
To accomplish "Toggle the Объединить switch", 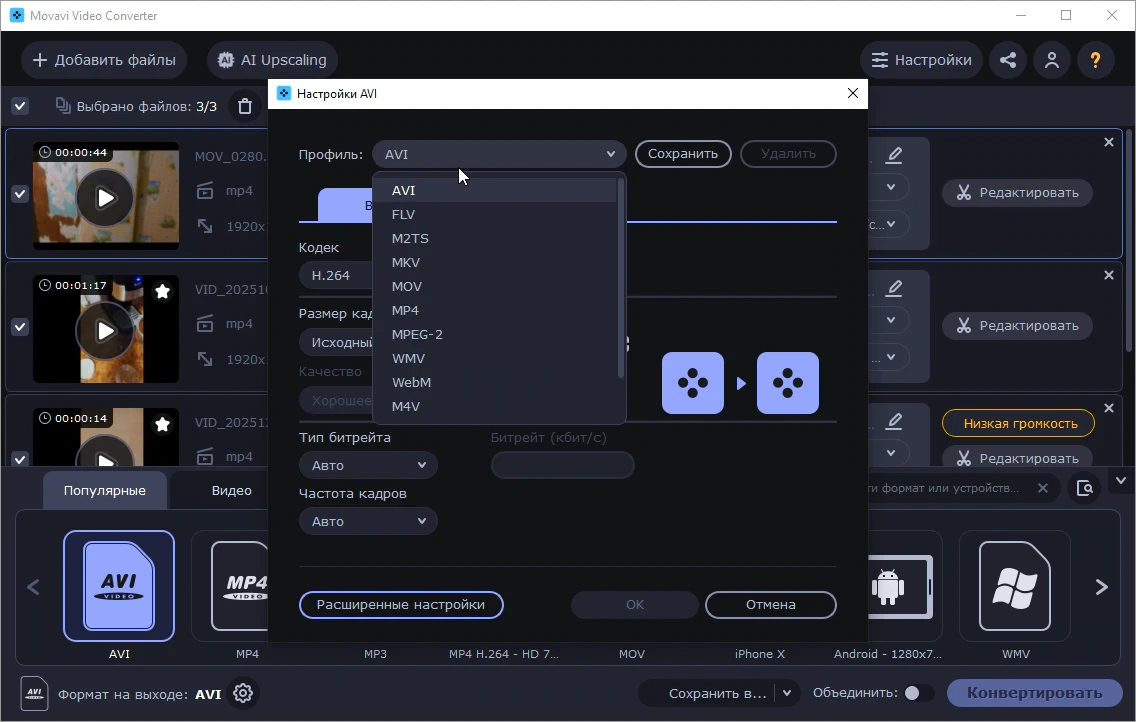I will (918, 693).
